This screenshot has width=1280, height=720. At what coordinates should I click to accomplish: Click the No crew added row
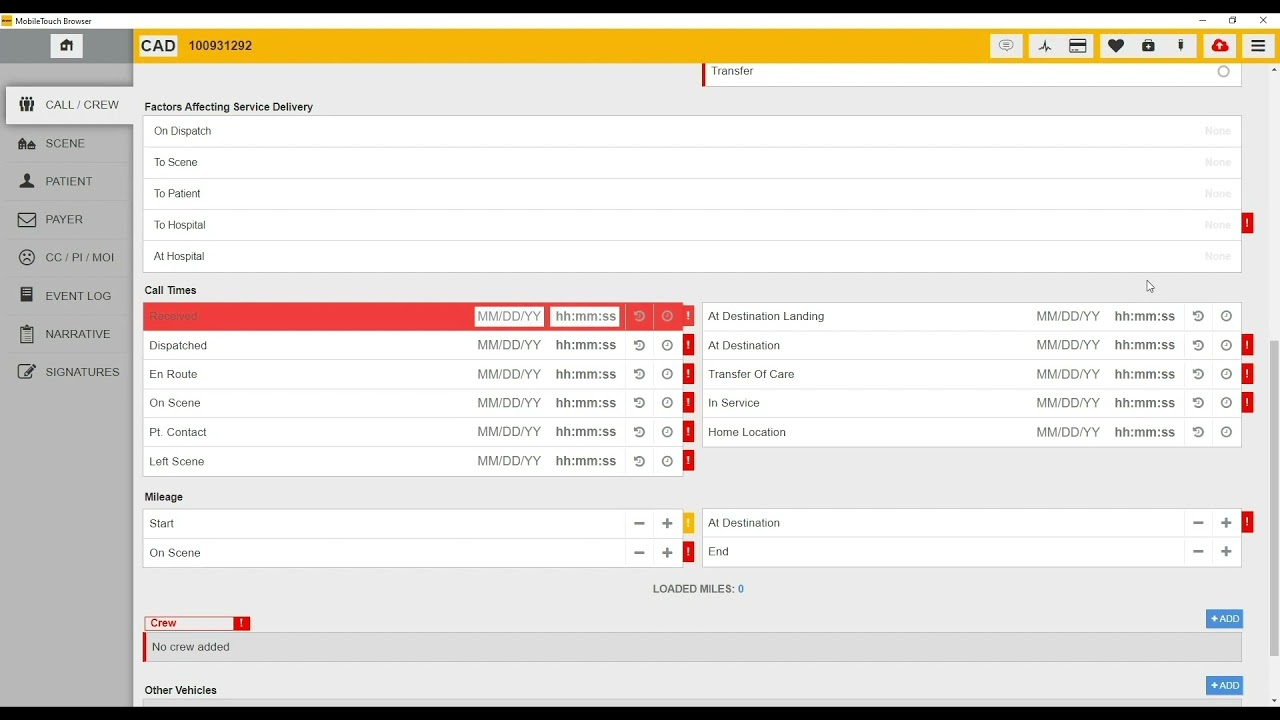[x=692, y=647]
